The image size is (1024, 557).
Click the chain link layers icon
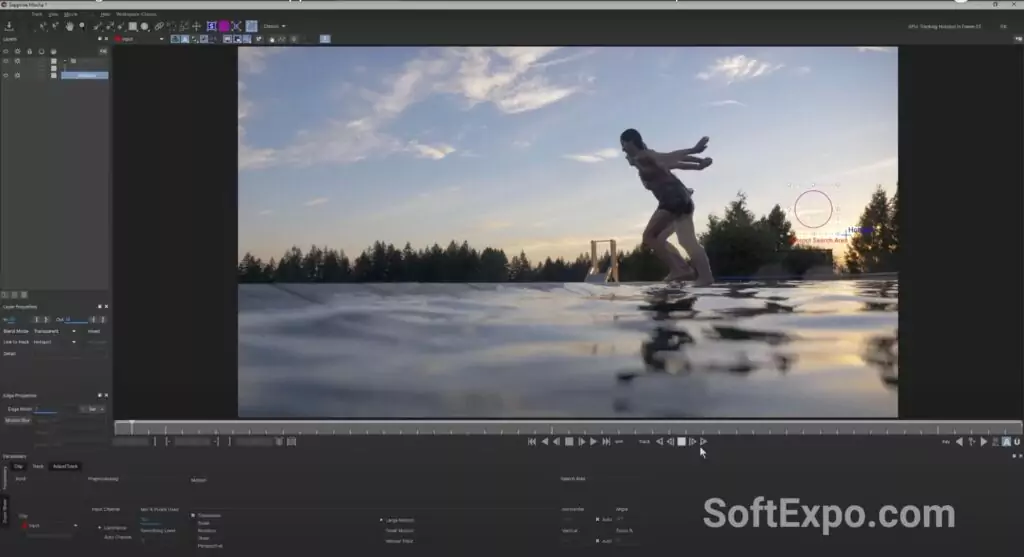click(159, 26)
